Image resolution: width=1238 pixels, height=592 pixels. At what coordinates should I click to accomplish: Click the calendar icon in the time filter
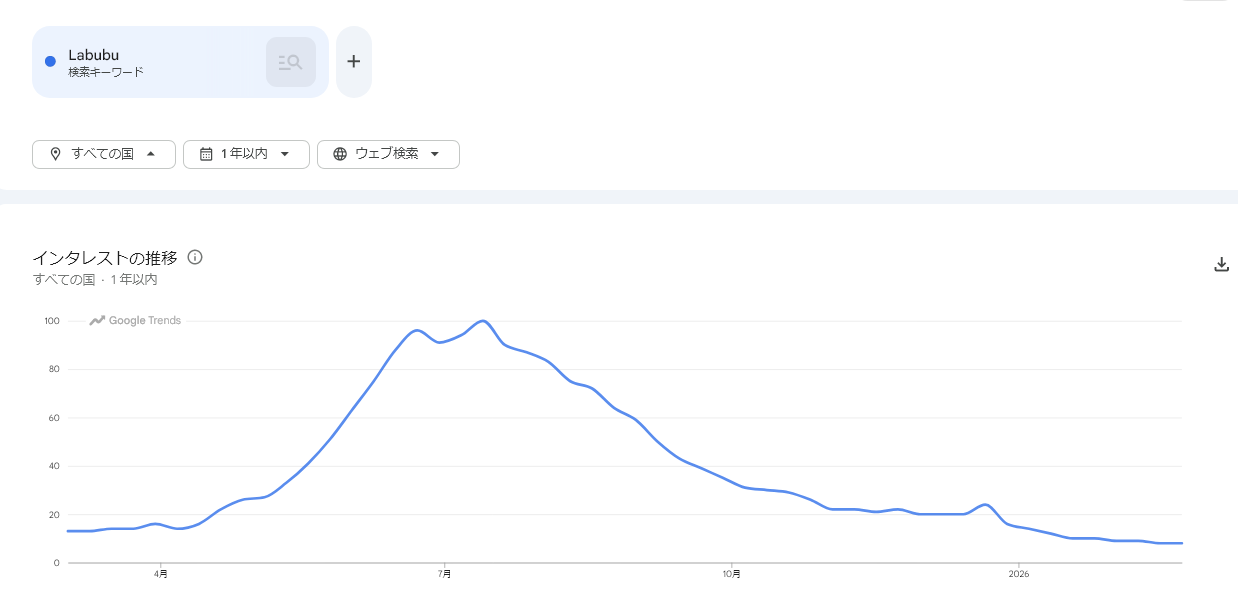206,154
